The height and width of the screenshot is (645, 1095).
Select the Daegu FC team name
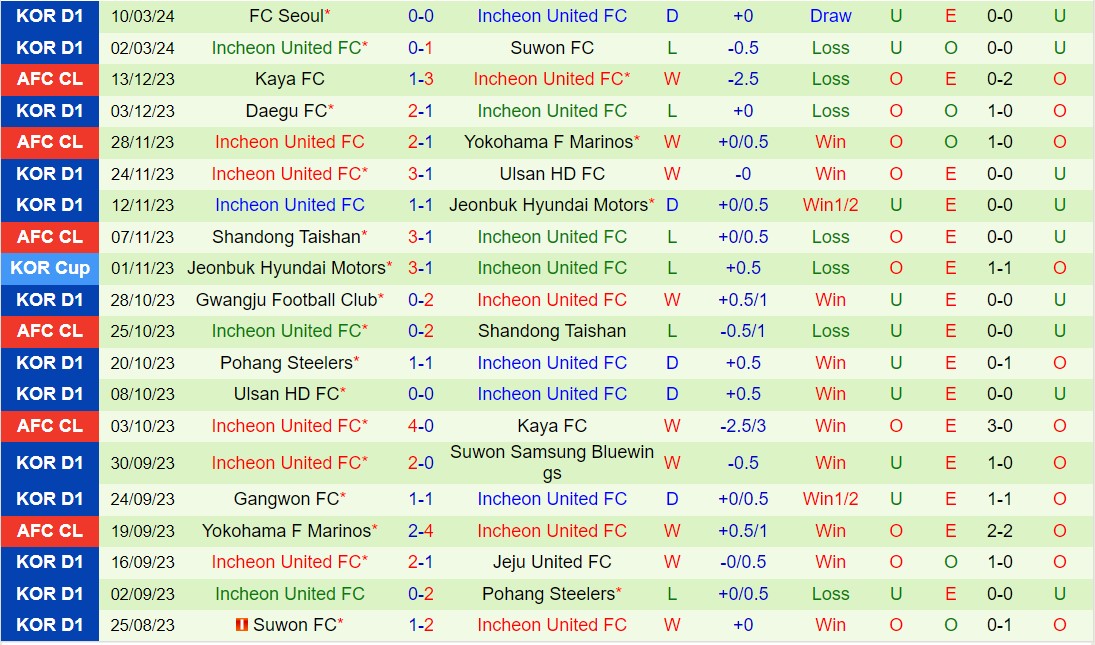[286, 111]
